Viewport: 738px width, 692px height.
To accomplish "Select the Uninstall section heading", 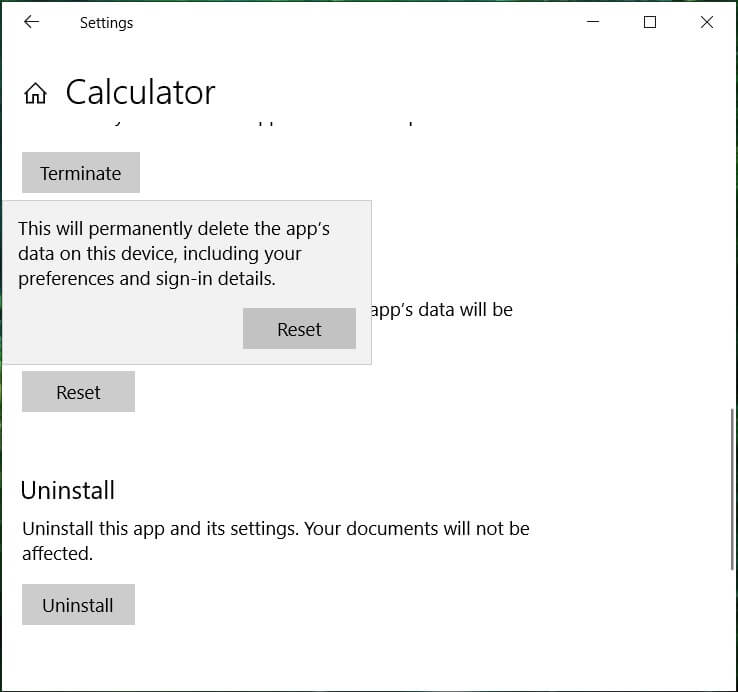I will (68, 490).
